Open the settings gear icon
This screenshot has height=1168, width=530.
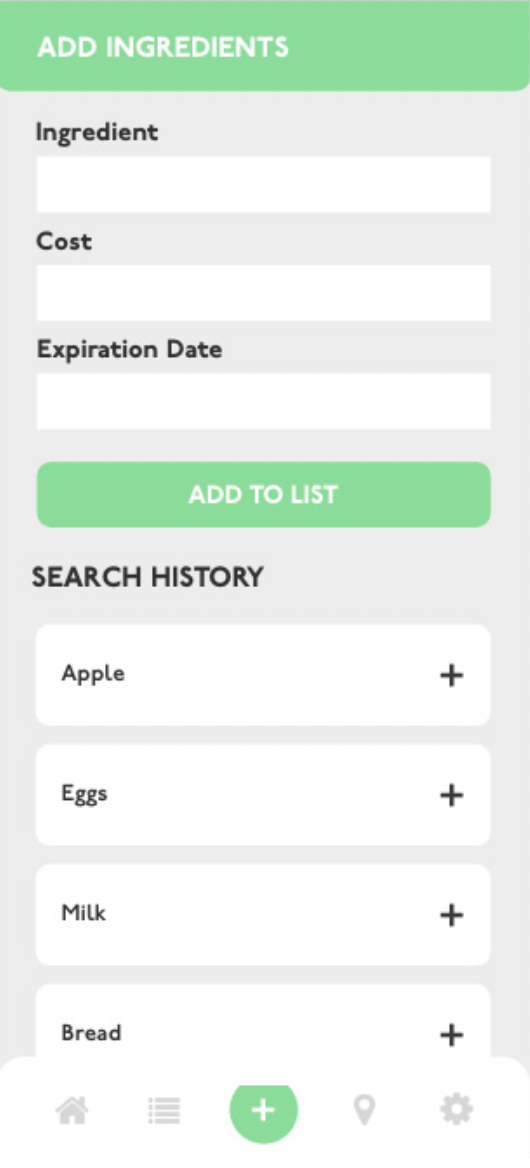pyautogui.click(x=456, y=1110)
